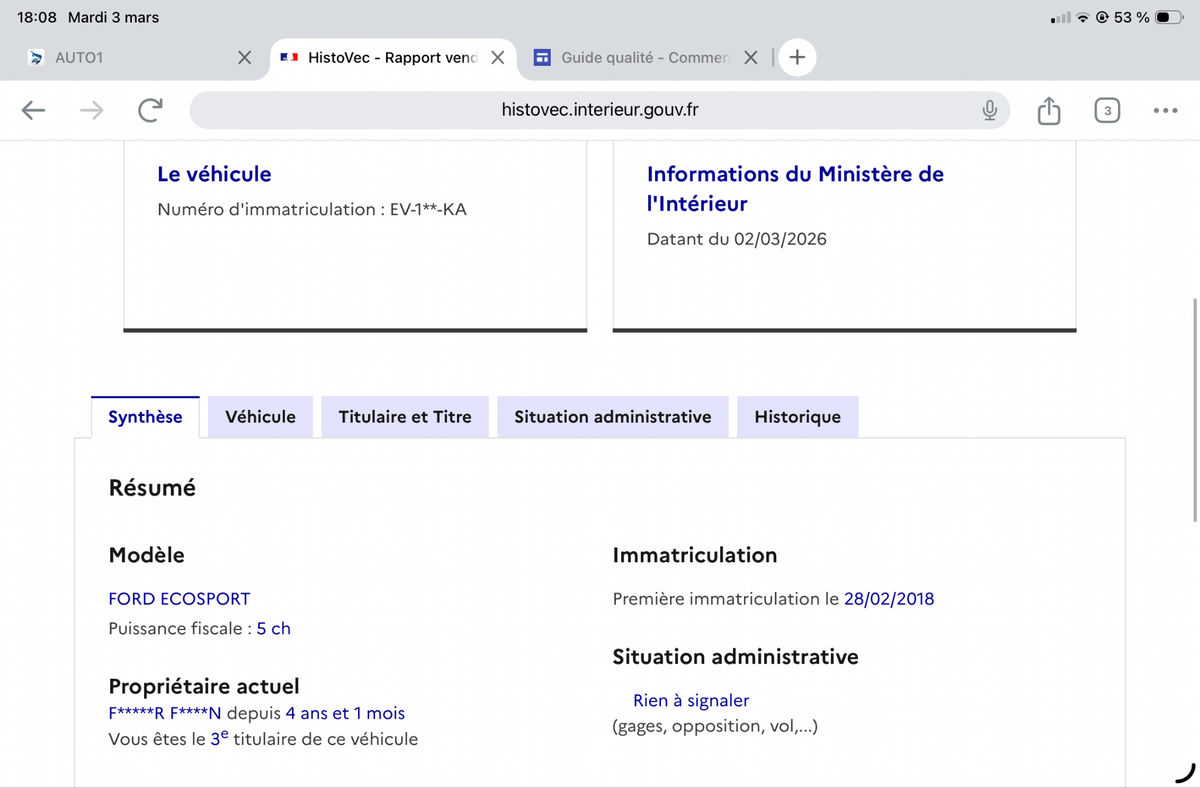Tap the browser forward arrow

(x=91, y=111)
